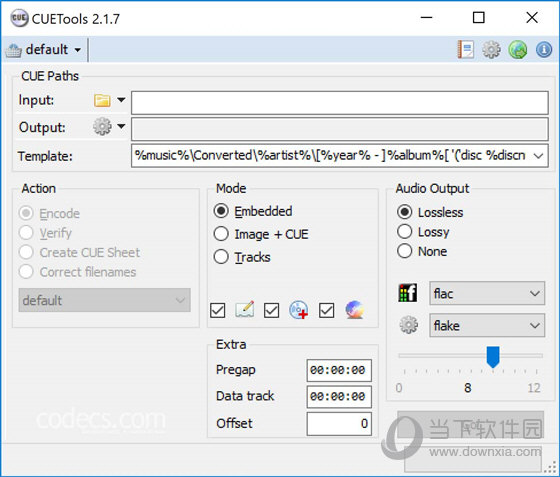Select Embedded mode radio button
The width and height of the screenshot is (560, 477).
click(x=221, y=211)
